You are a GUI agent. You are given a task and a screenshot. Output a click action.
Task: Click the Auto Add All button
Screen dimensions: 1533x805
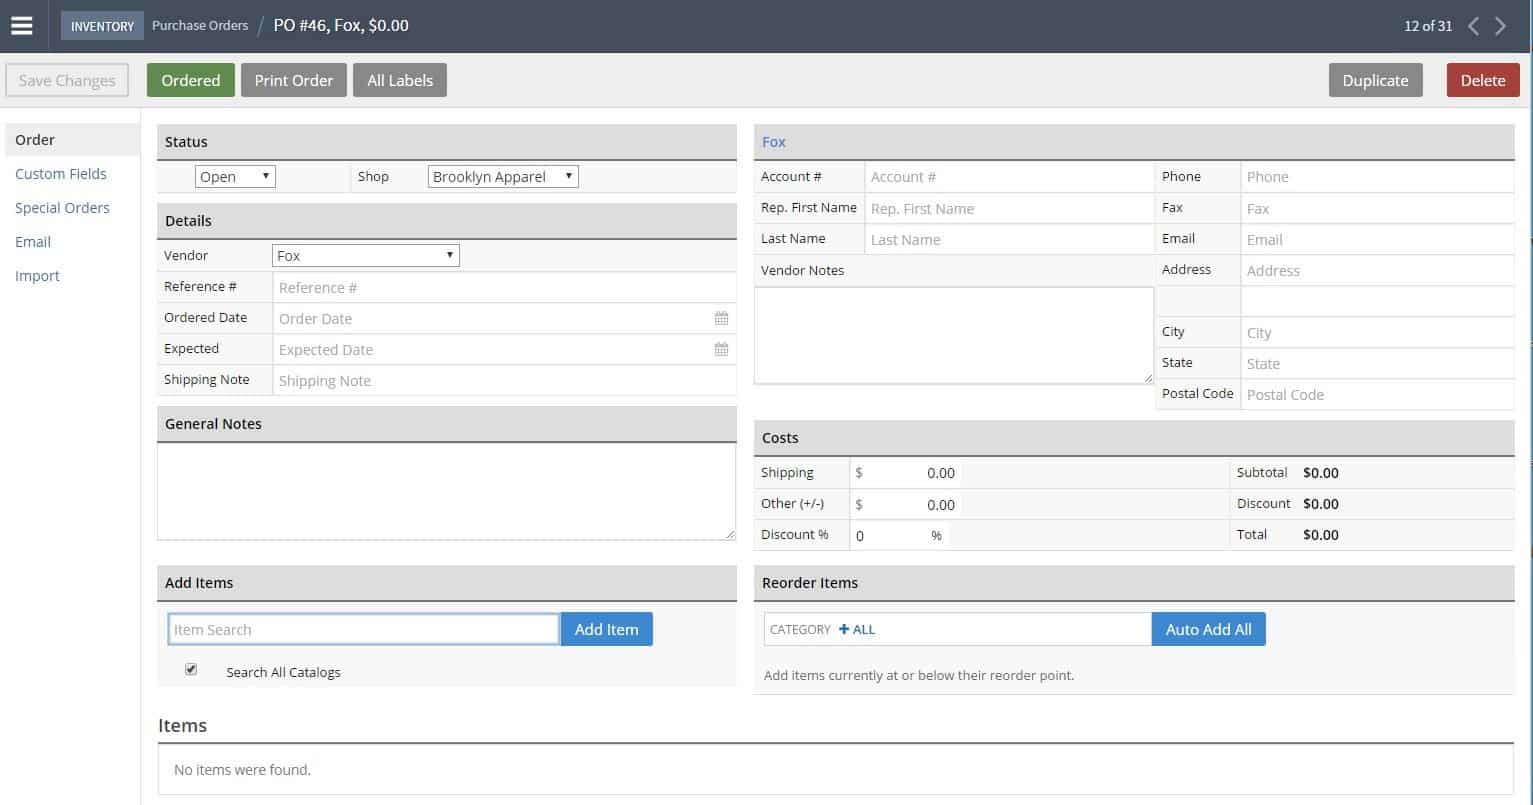coord(1208,629)
